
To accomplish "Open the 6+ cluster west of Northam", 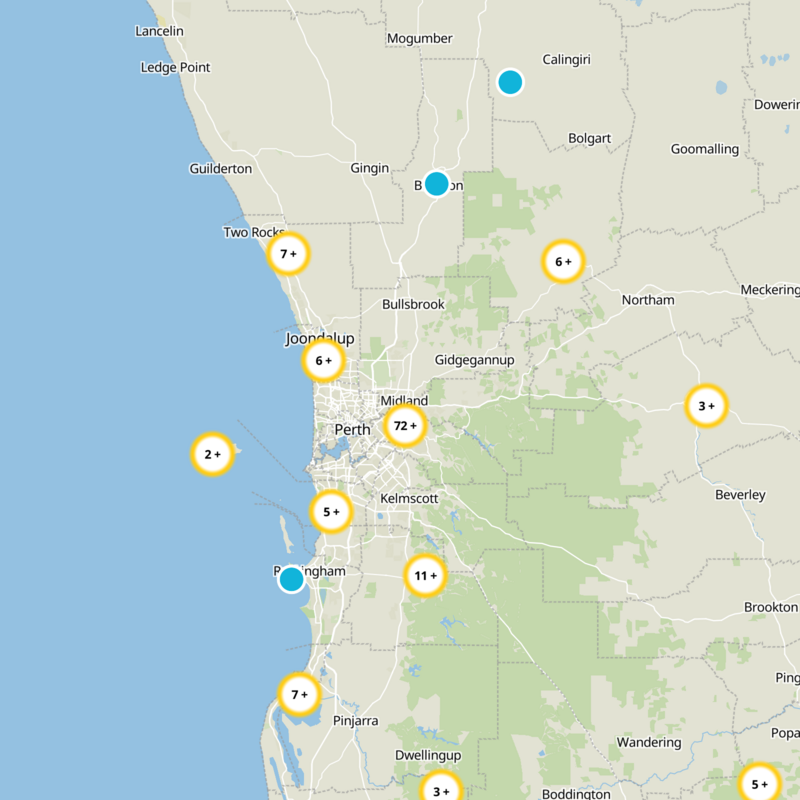I will 563,262.
